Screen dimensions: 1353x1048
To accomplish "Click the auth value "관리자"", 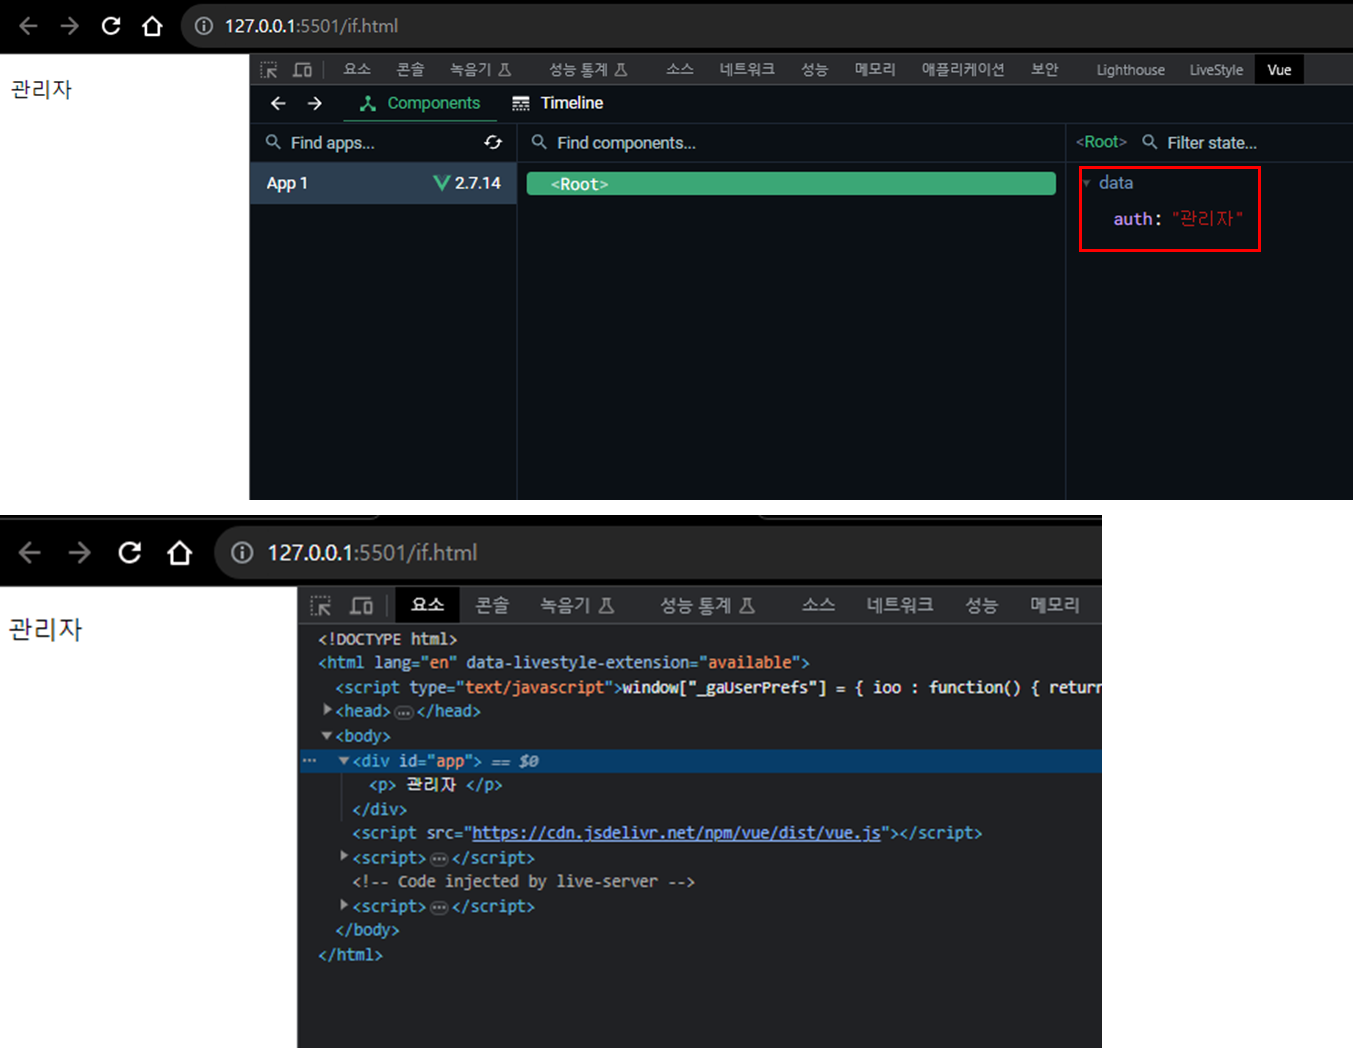I will 1207,219.
